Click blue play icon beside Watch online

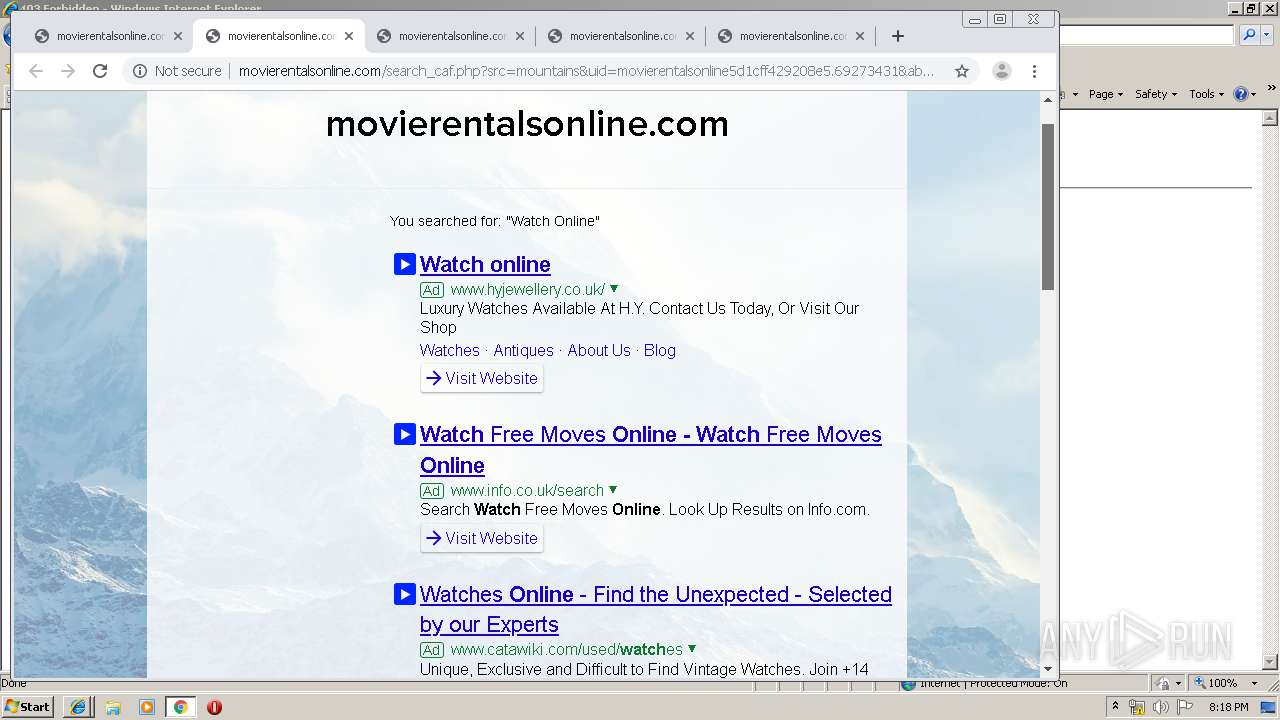(404, 264)
